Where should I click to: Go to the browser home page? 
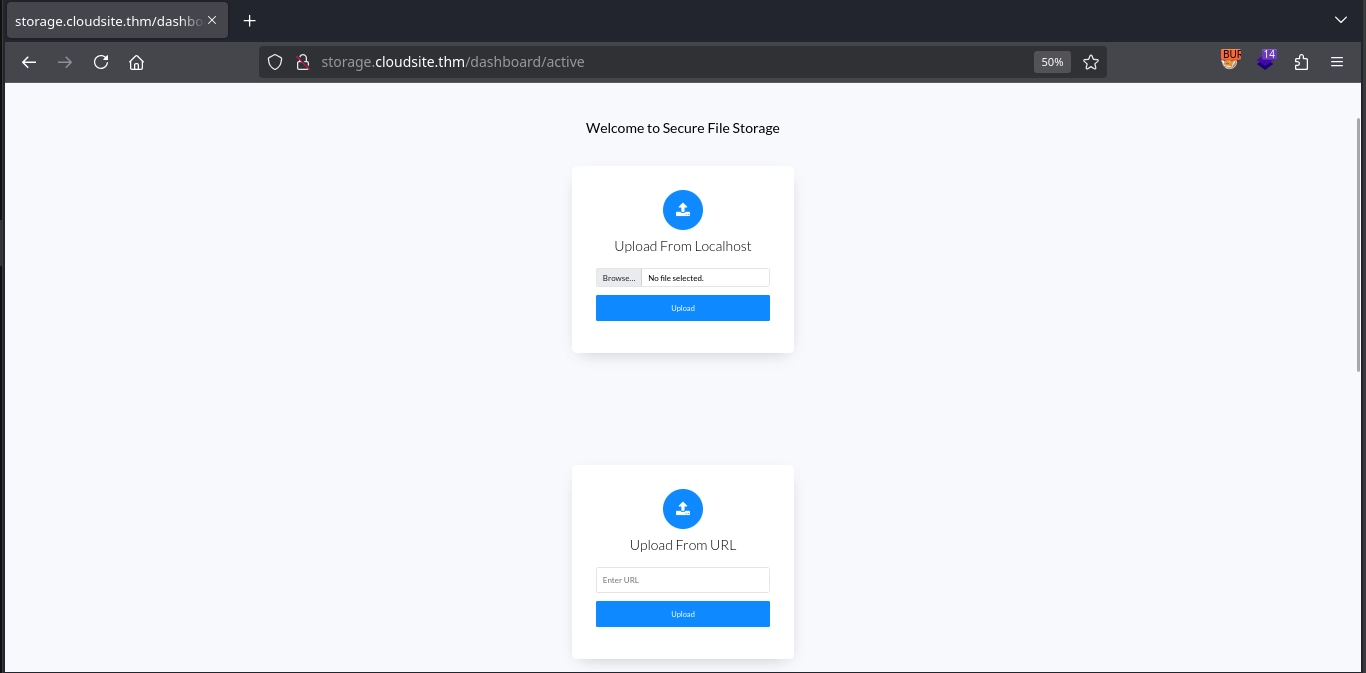click(137, 62)
